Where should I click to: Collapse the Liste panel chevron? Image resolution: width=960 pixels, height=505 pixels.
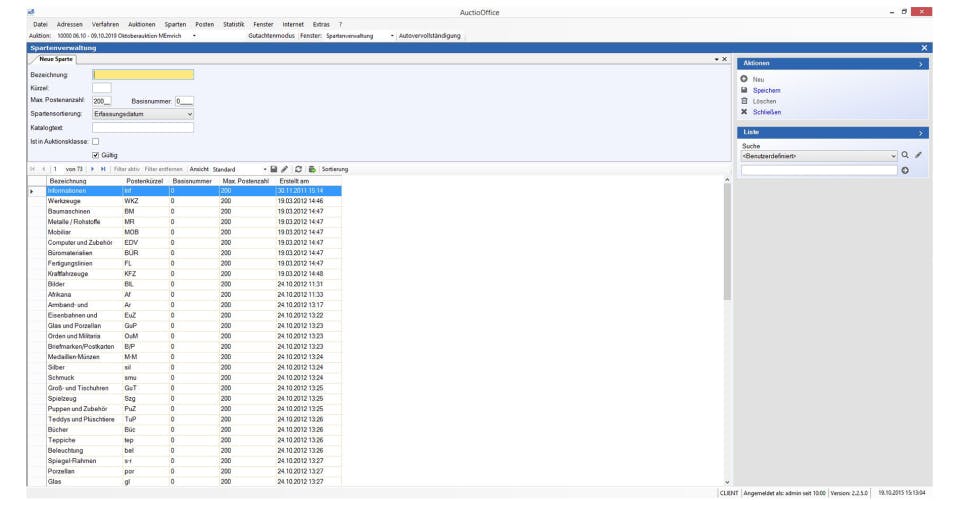tap(920, 133)
